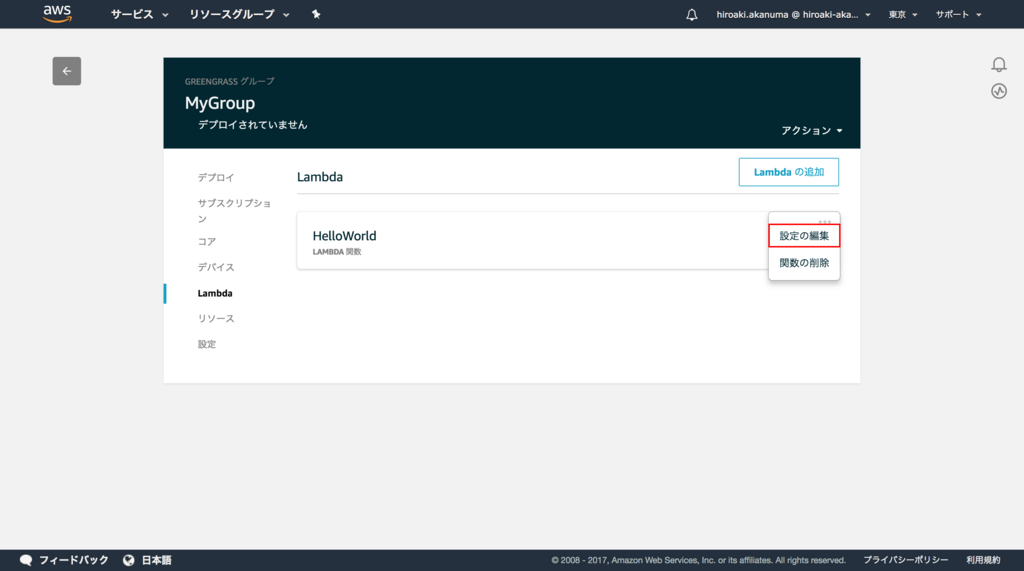The image size is (1024, 571).
Task: Select the デプロイ sidebar item
Action: (216, 177)
